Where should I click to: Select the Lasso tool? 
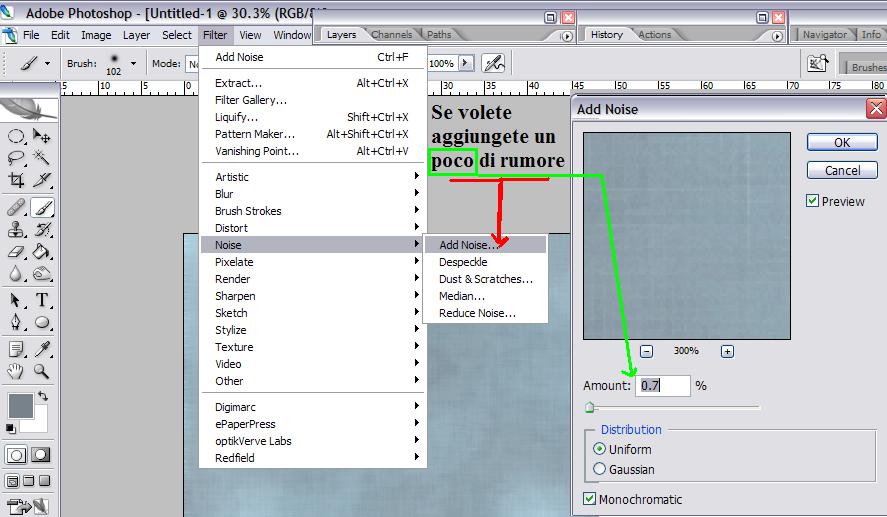[x=16, y=158]
